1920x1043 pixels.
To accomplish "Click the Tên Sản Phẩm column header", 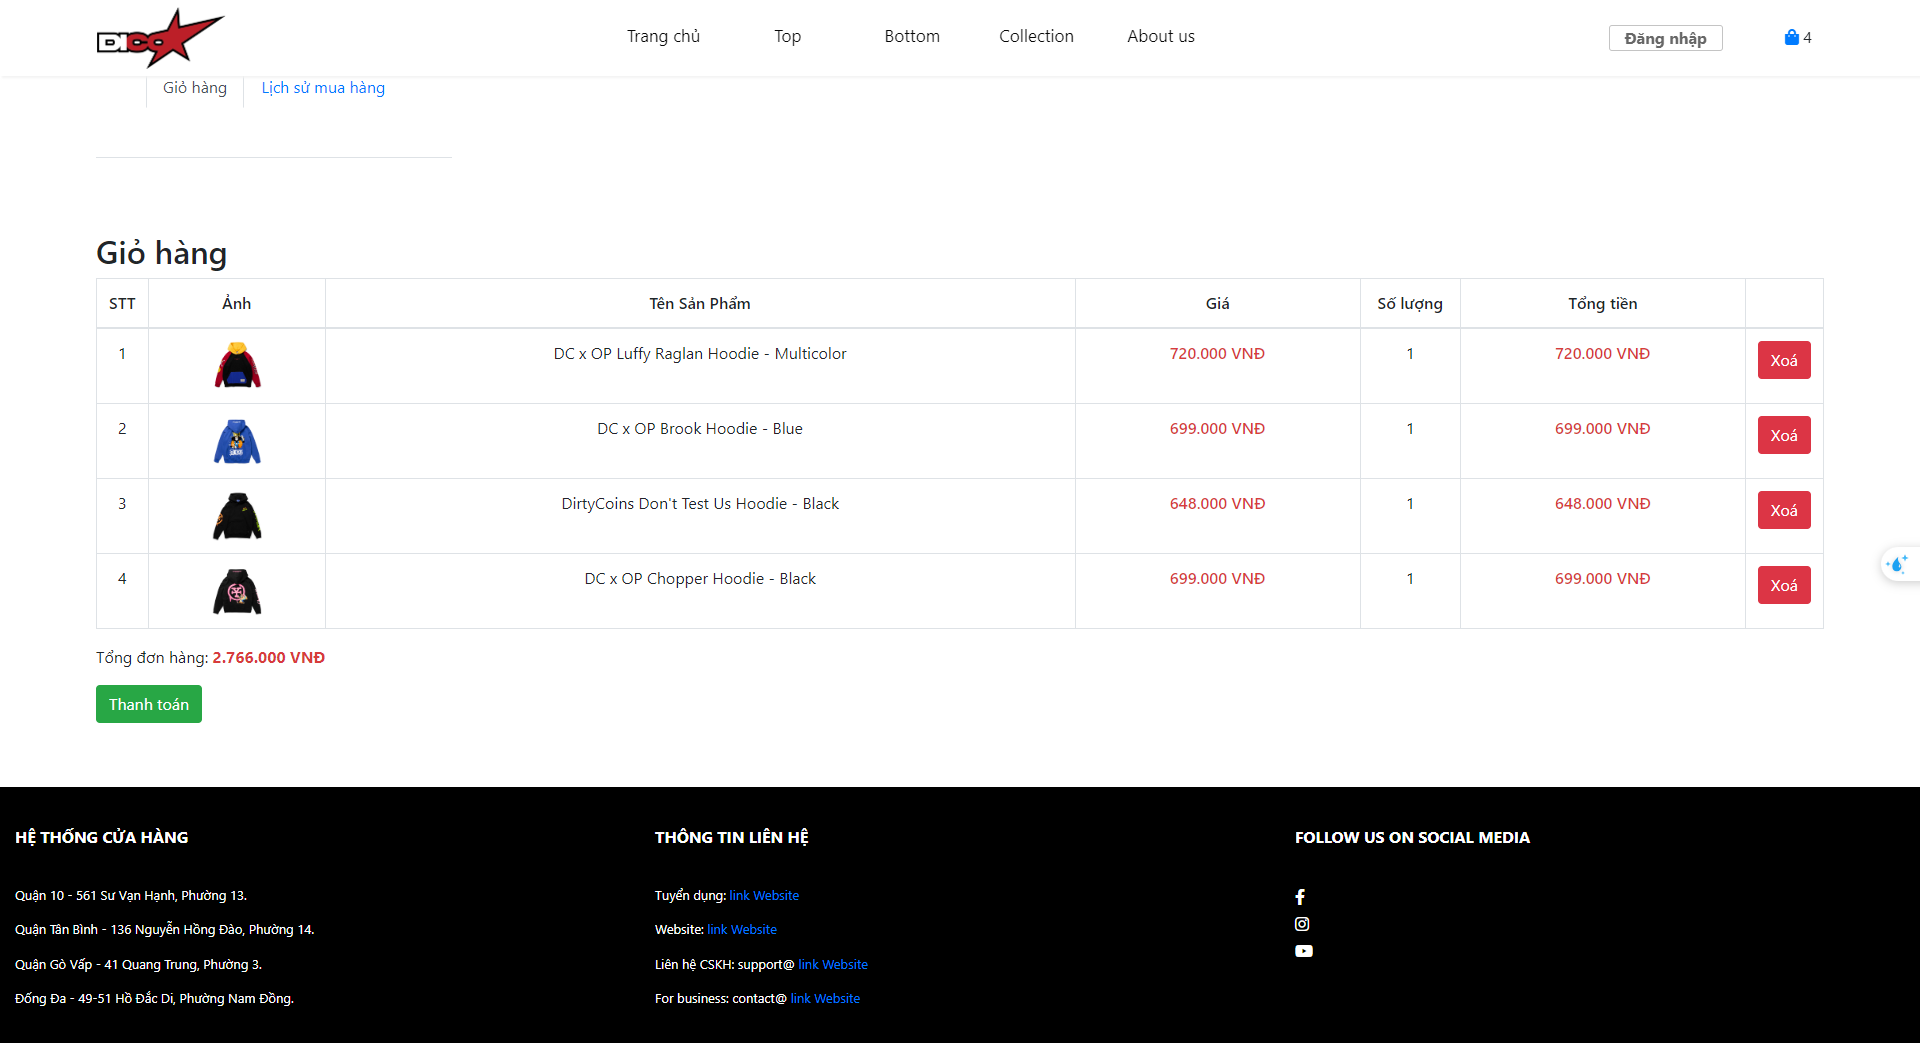I will coord(700,303).
